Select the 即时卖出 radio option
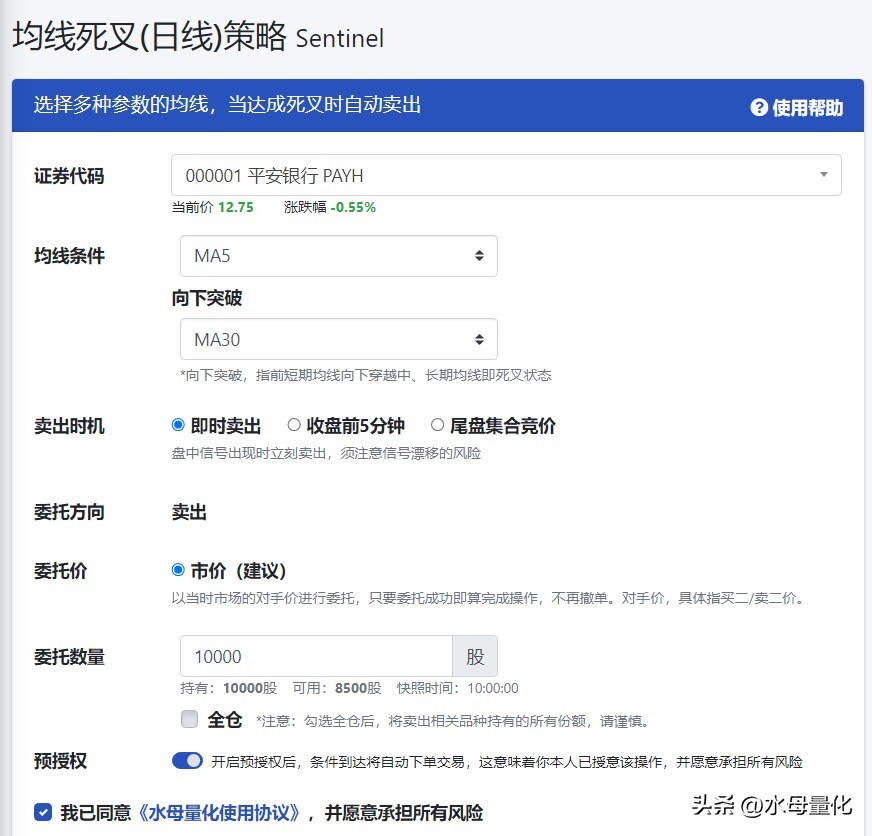The height and width of the screenshot is (836, 872). point(177,424)
